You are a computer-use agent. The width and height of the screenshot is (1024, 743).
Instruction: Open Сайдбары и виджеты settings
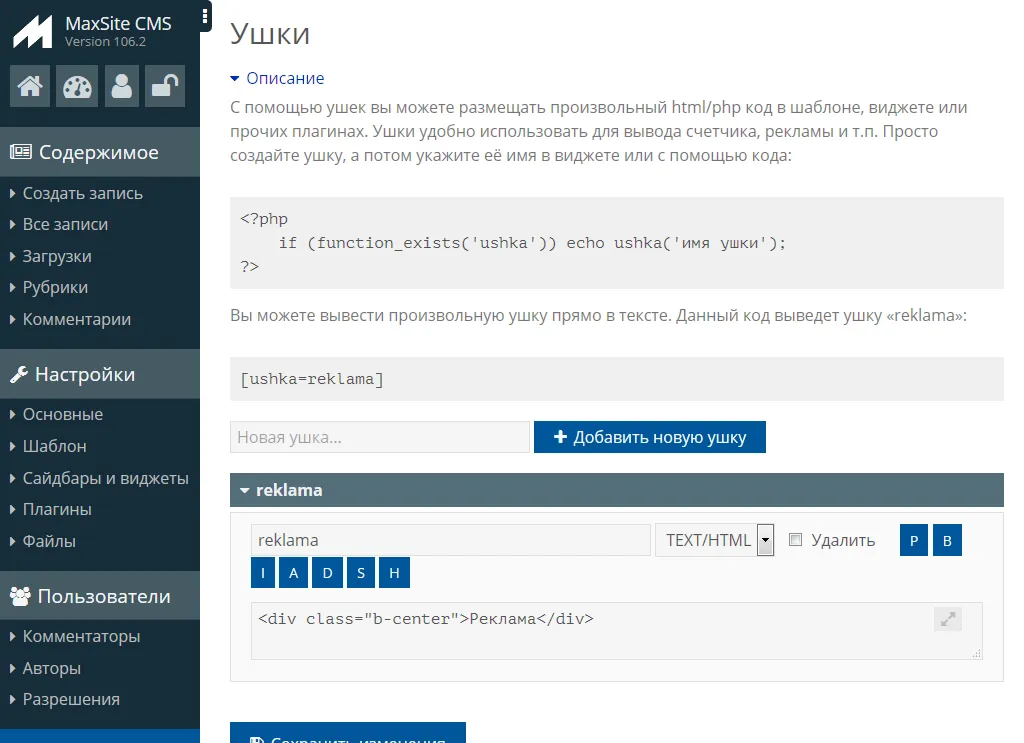[x=105, y=478]
